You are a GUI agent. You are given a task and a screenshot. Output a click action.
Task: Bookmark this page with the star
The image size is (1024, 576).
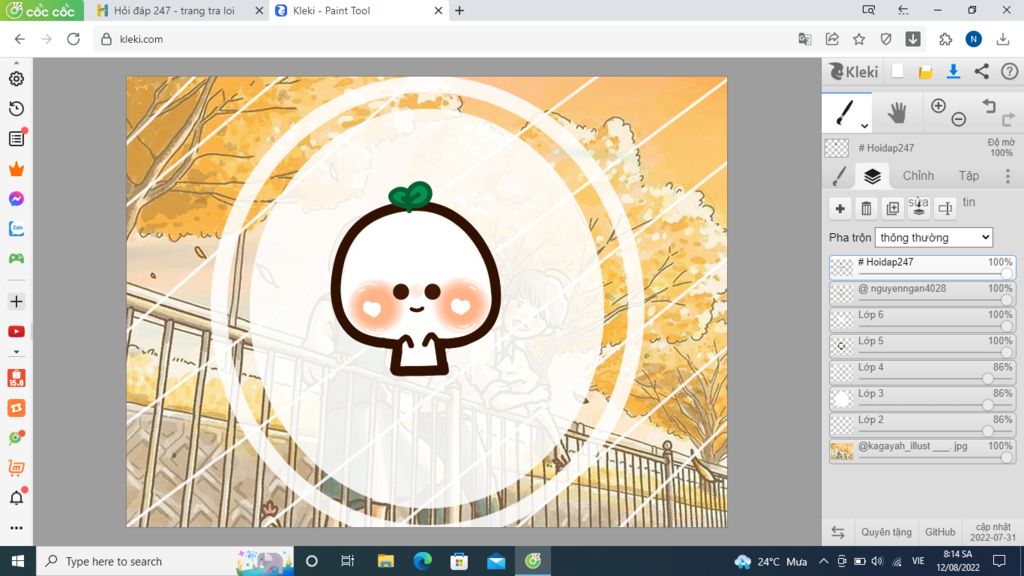click(859, 39)
